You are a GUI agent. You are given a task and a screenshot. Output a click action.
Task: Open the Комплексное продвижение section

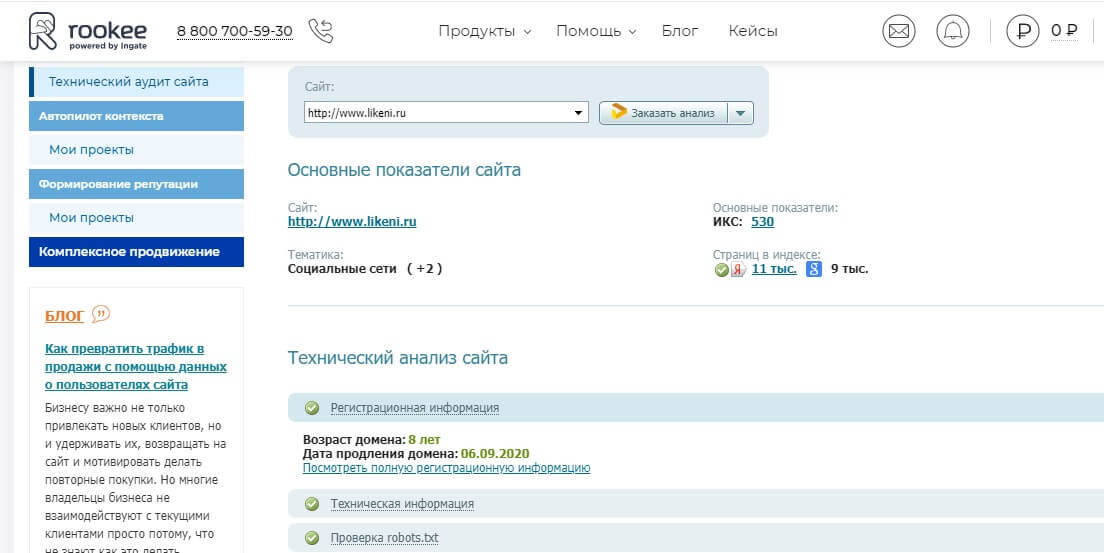point(137,252)
